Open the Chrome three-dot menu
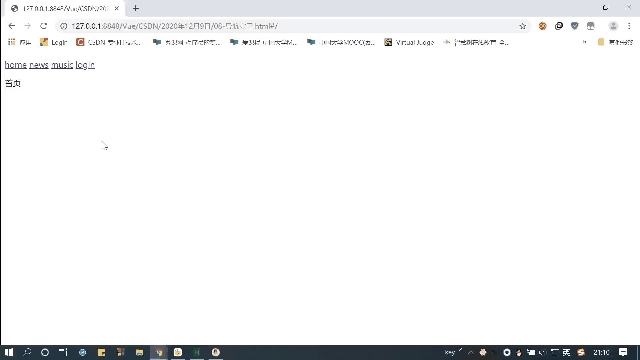640x360 pixels. (629, 26)
